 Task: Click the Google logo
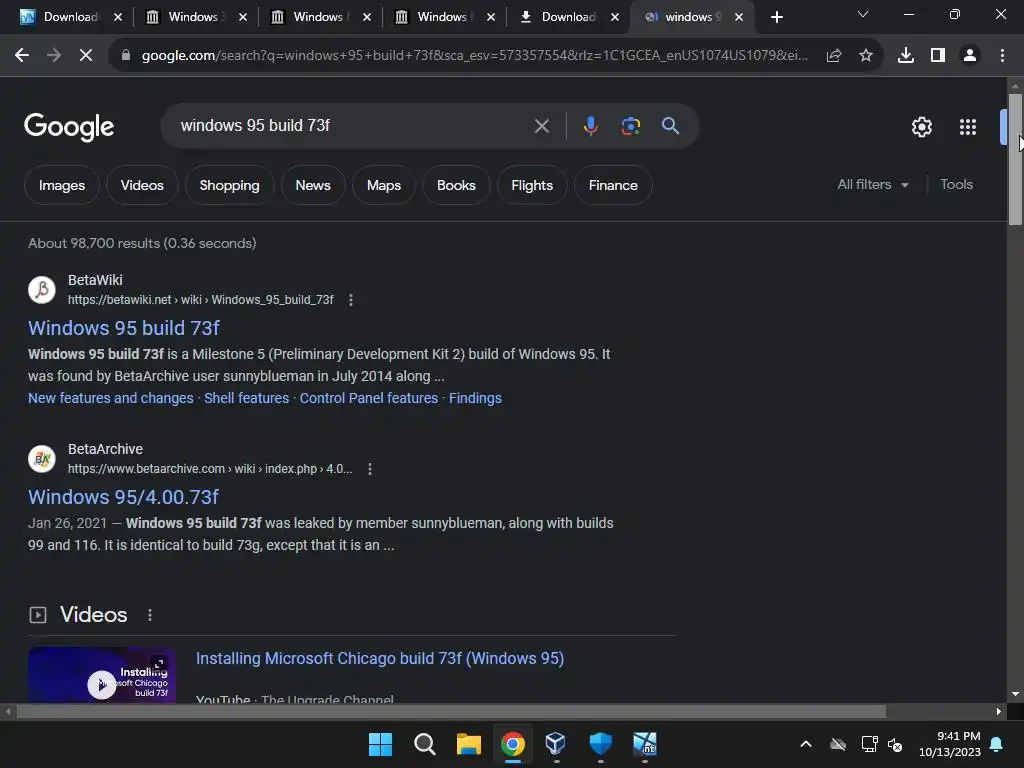69,127
